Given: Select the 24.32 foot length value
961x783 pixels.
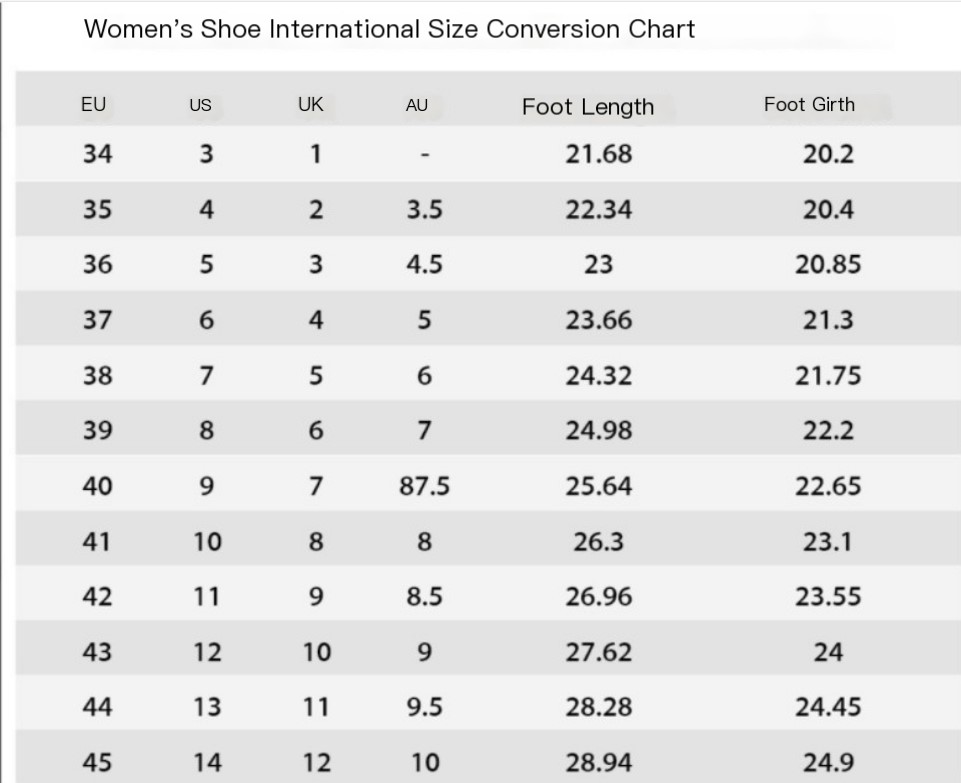Looking at the screenshot, I should (x=599, y=376).
